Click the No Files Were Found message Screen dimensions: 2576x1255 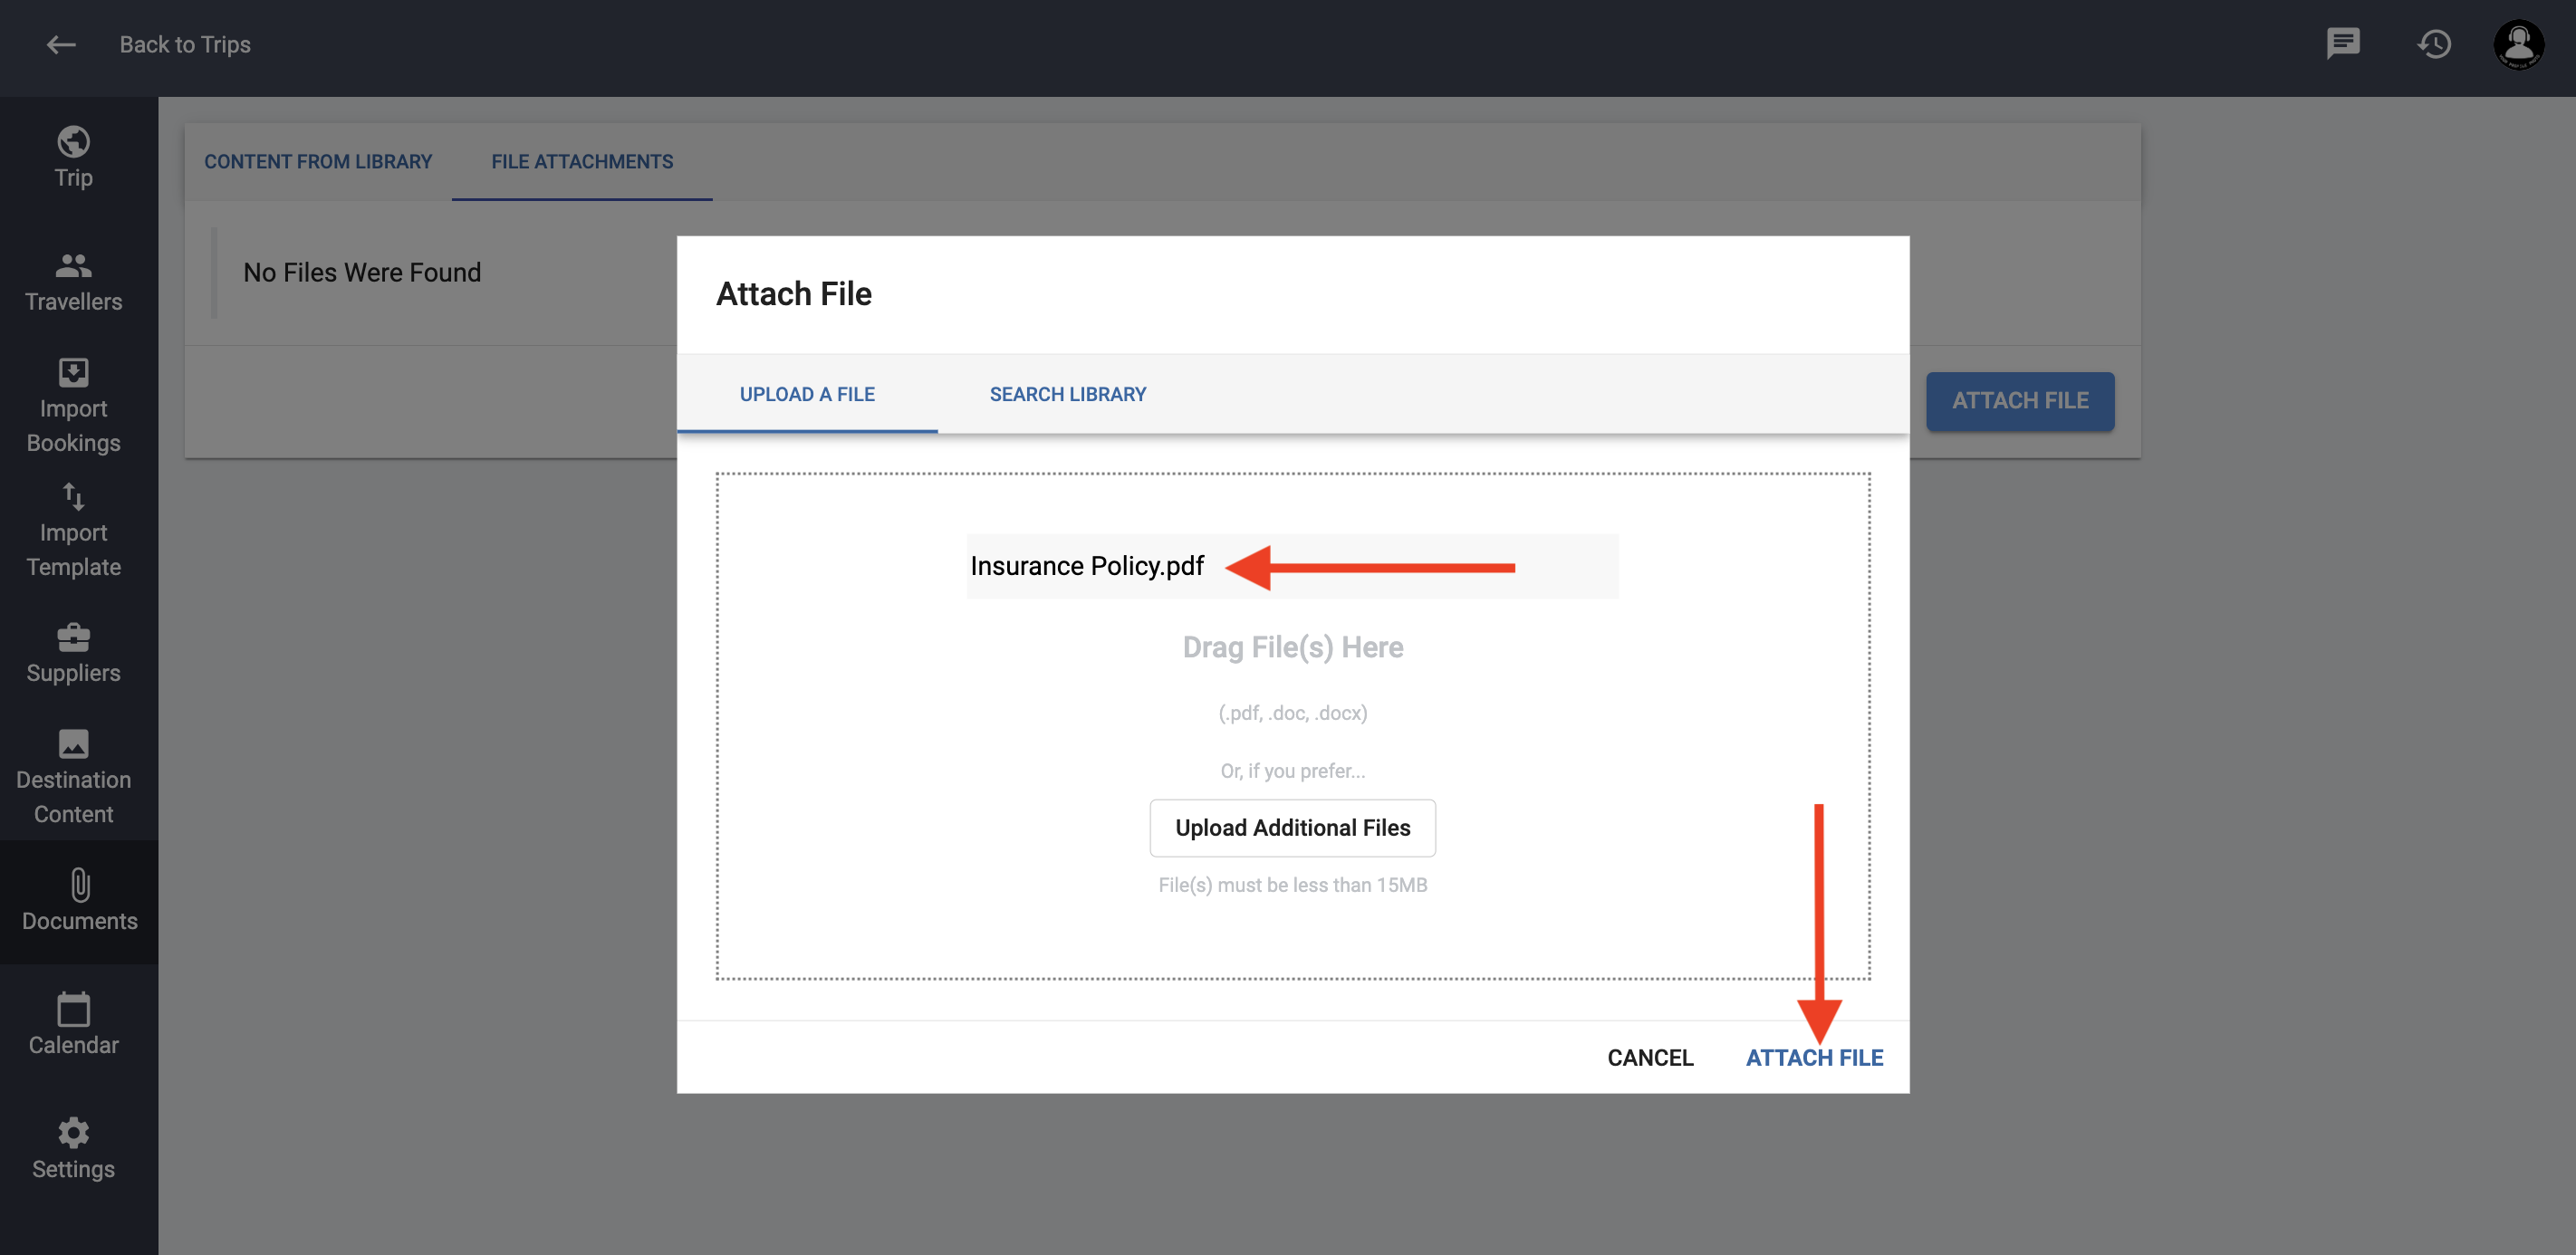[362, 273]
